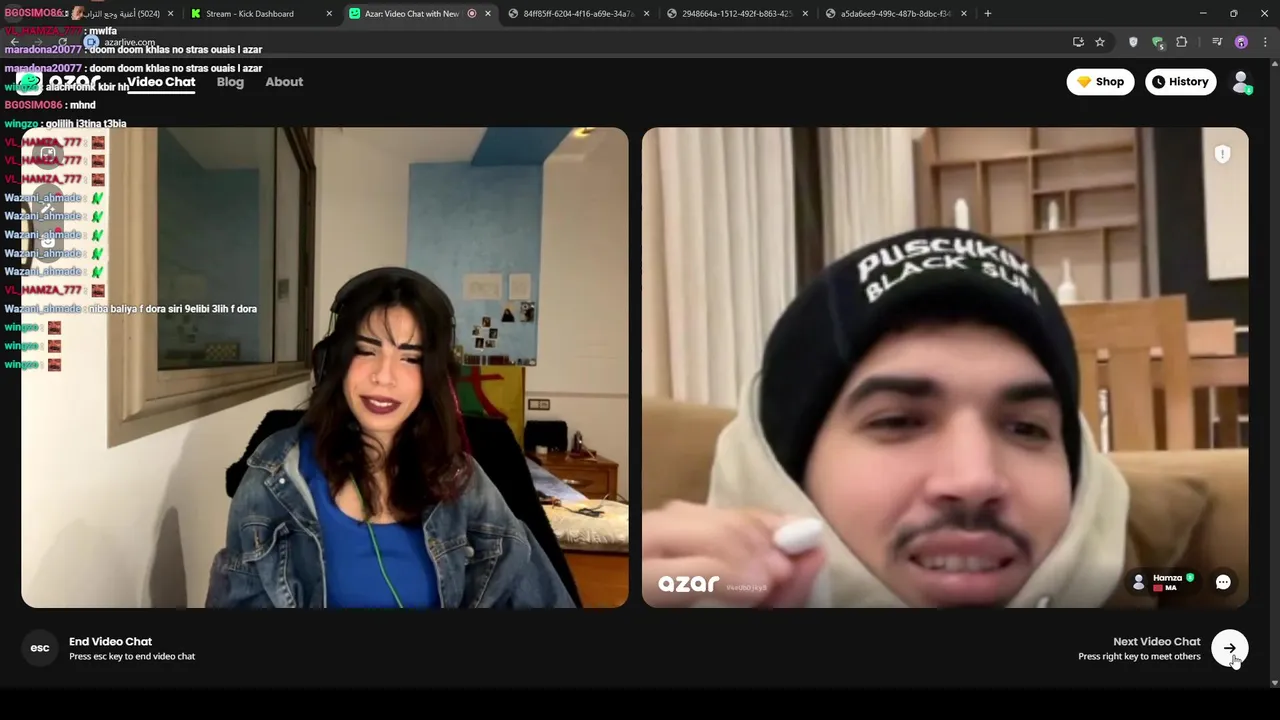Bookmark this page with the star icon
This screenshot has height=720, width=1280.
point(1100,42)
